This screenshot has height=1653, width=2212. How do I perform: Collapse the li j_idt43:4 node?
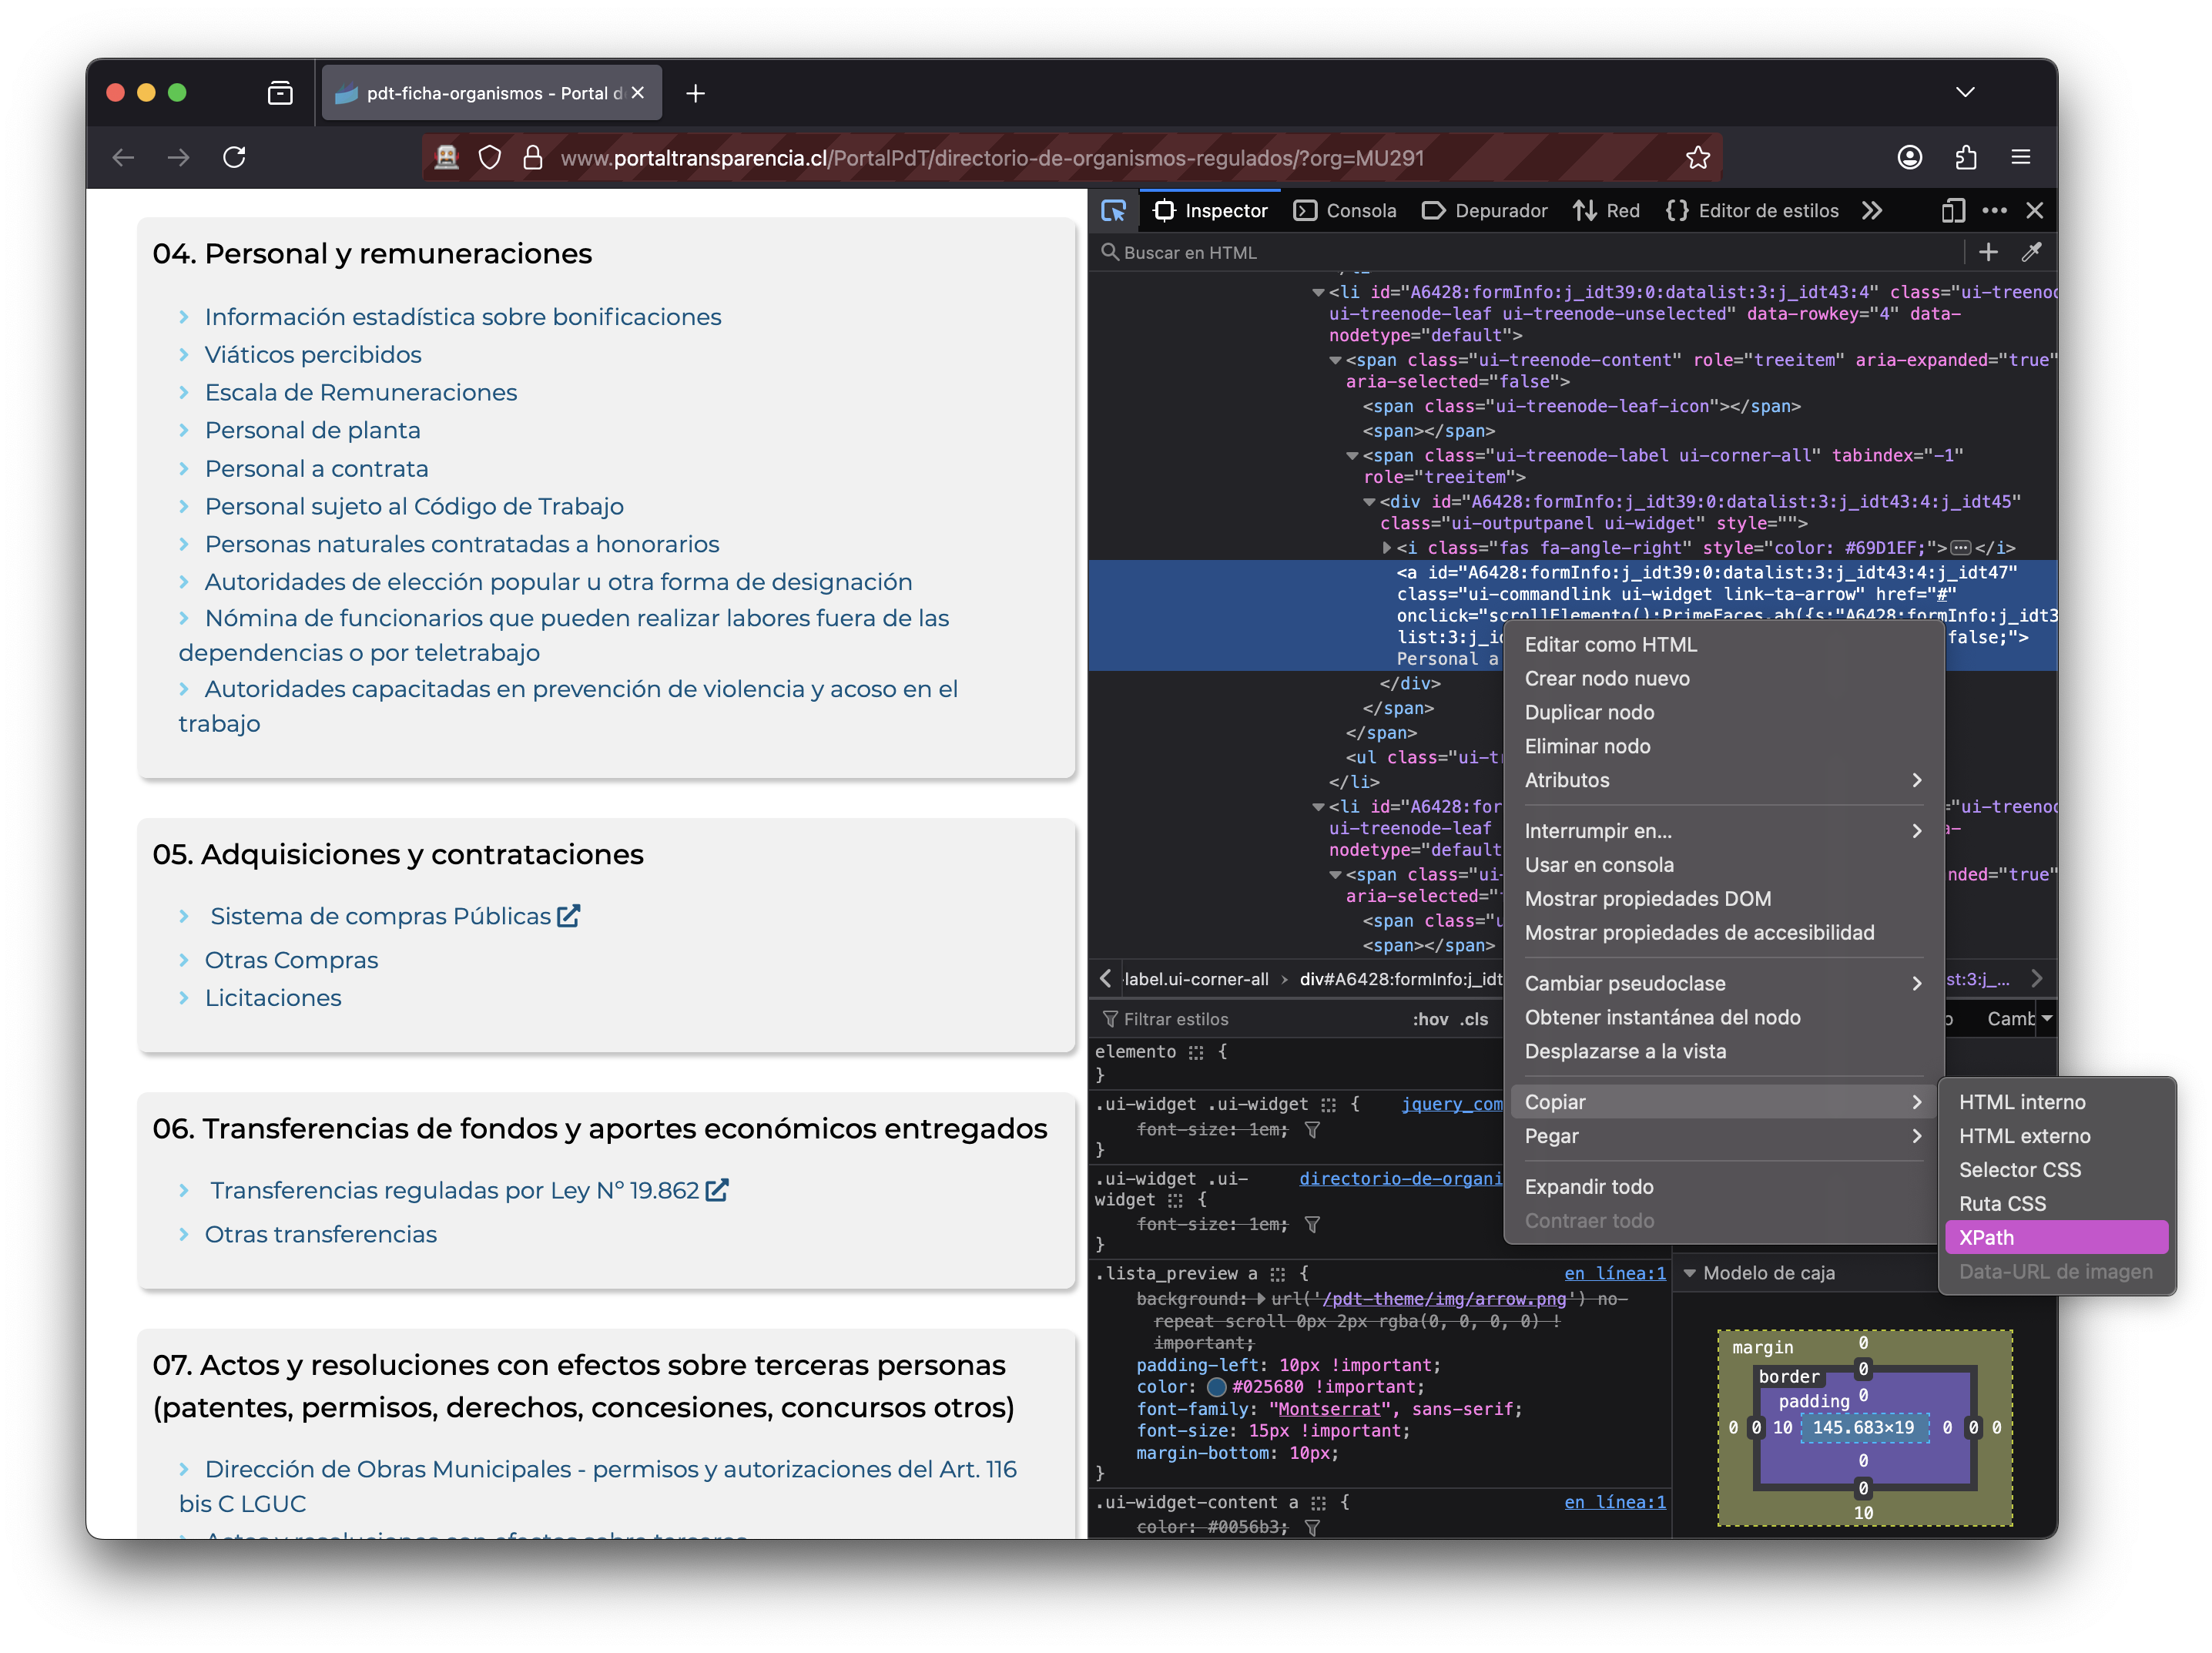coord(1318,293)
